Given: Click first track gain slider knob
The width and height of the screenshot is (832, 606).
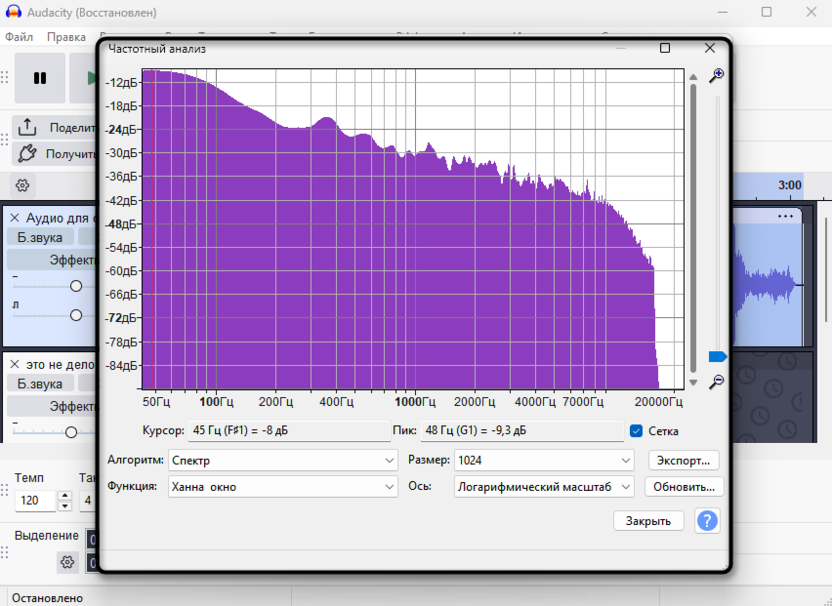Looking at the screenshot, I should [x=76, y=286].
